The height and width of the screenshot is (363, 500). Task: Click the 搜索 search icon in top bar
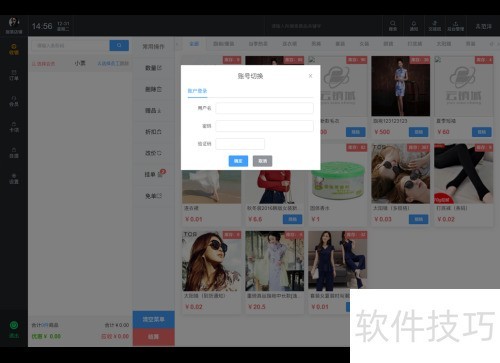pyautogui.click(x=393, y=26)
